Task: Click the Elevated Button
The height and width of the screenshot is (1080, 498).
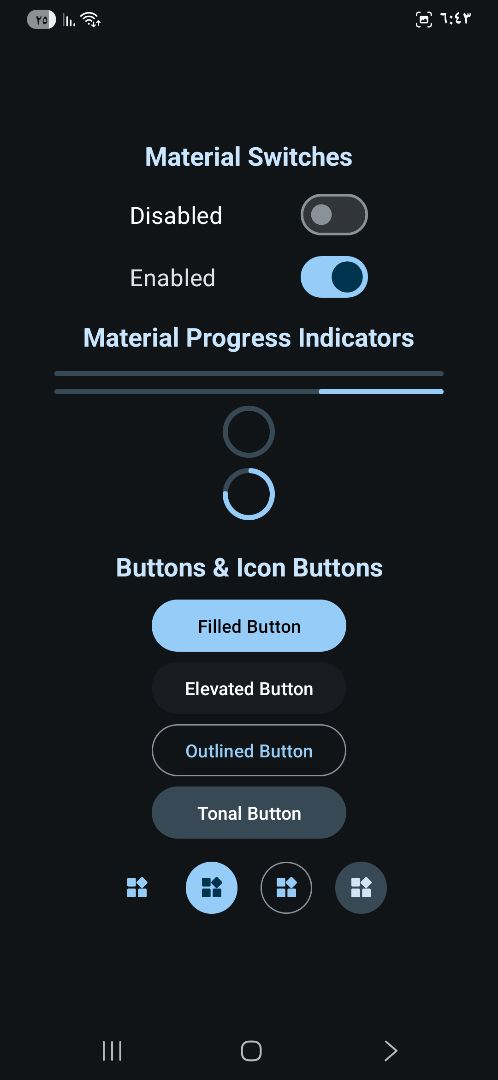Action: tap(249, 688)
